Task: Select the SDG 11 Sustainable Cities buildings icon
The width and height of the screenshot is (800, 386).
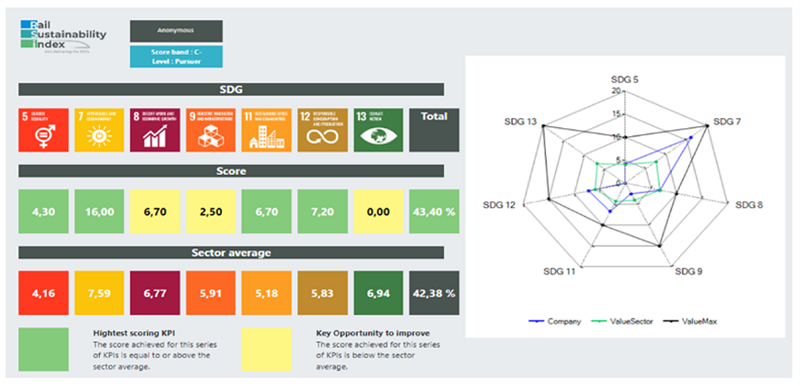Action: (266, 130)
